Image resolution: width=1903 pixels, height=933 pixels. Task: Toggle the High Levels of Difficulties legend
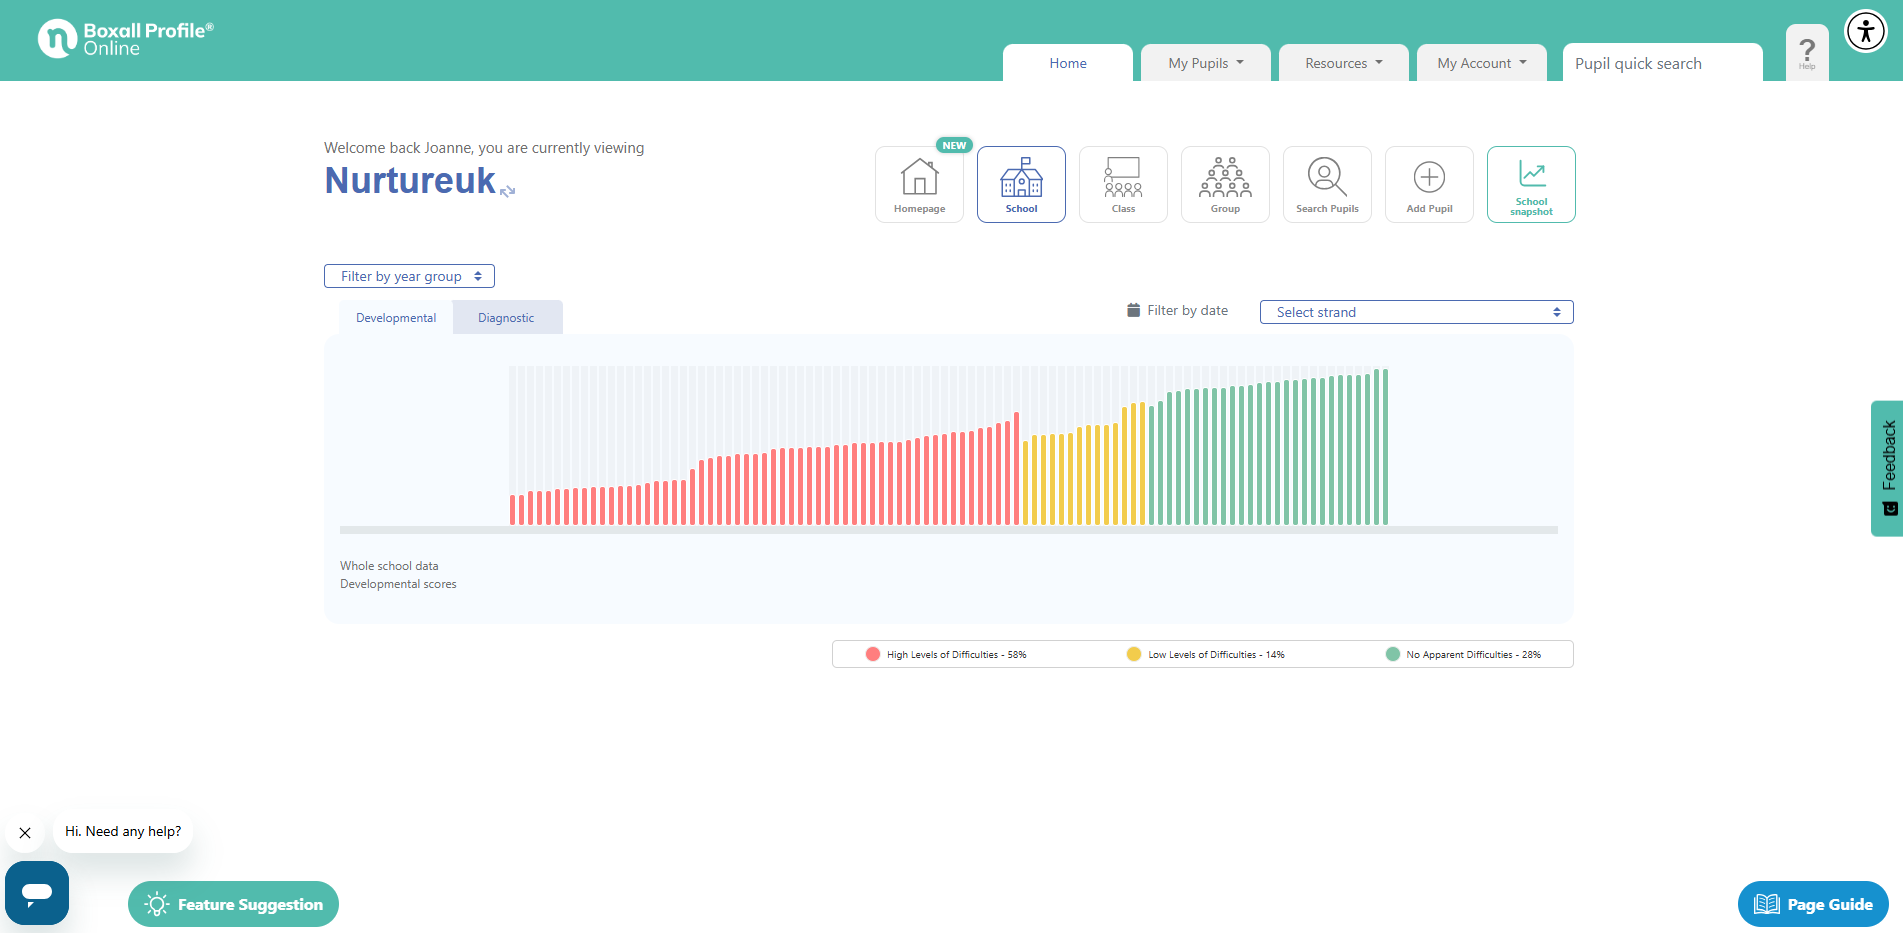pos(946,654)
